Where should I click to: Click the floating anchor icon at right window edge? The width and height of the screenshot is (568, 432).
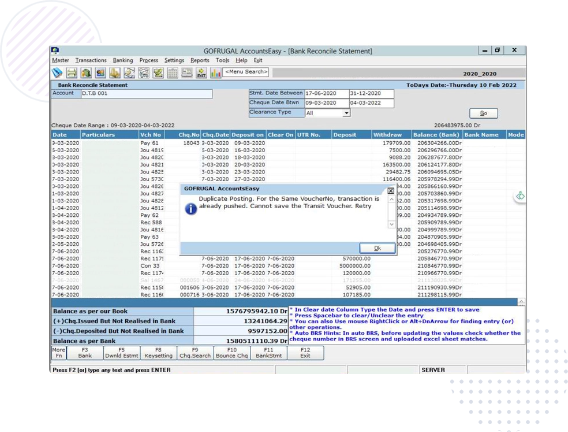point(521,196)
